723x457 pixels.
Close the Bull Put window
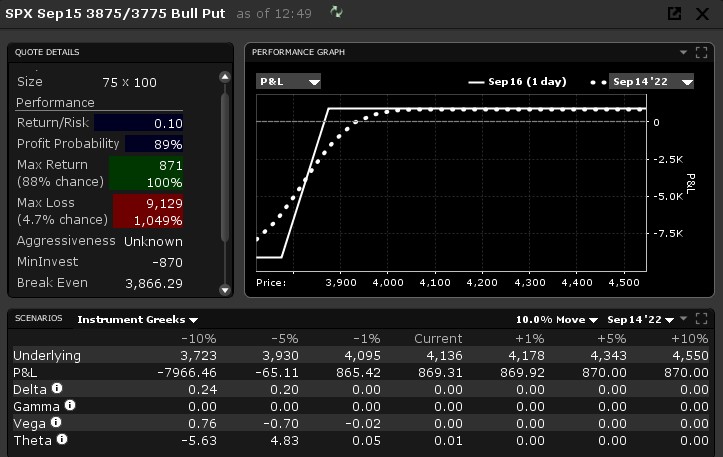point(703,13)
